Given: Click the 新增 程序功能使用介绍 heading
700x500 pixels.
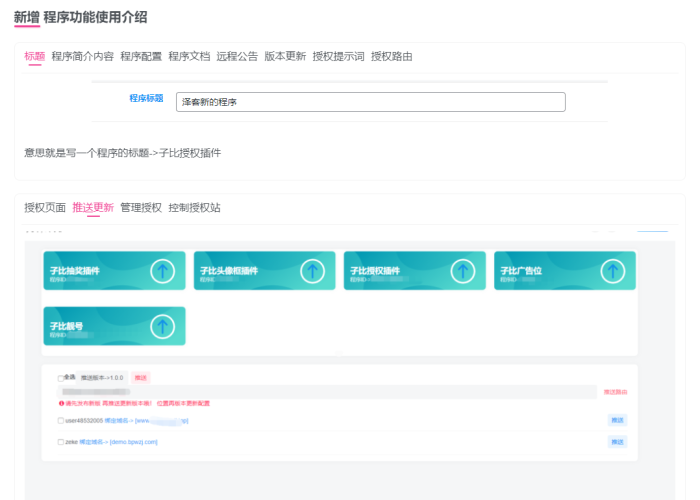Looking at the screenshot, I should 80,17.
